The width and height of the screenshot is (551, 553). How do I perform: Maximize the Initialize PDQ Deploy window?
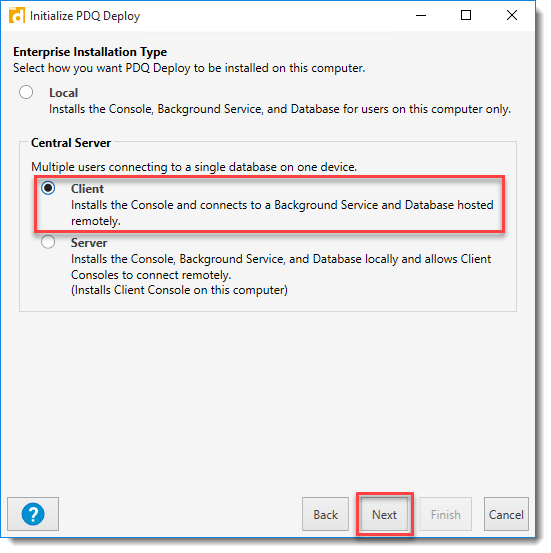point(466,16)
